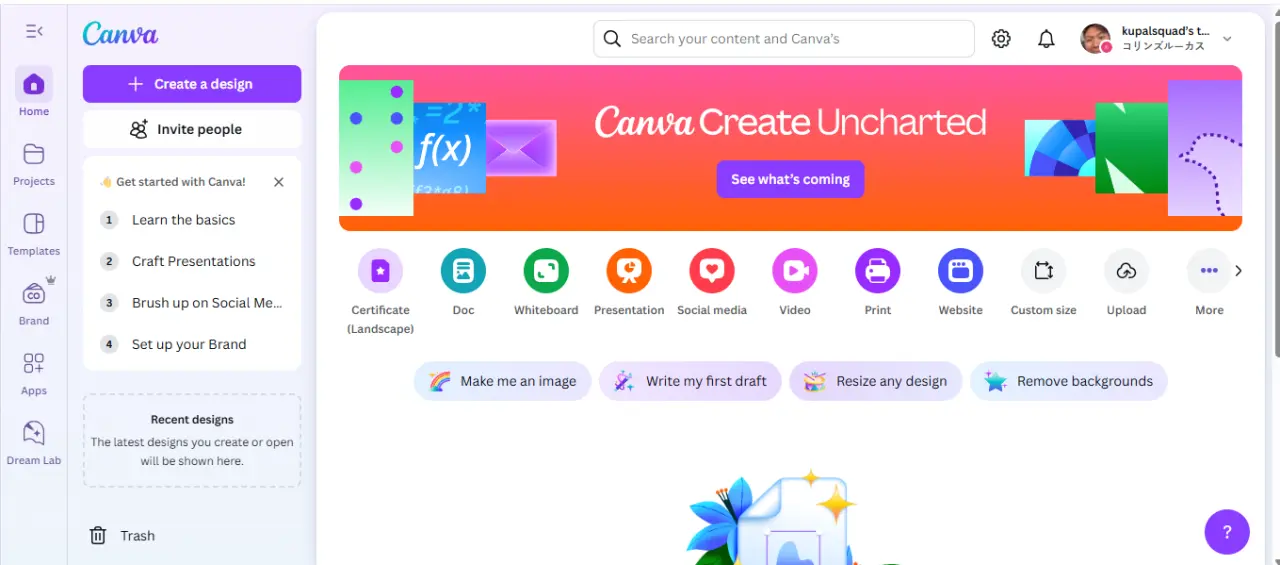Open the More design types icon

point(1209,271)
